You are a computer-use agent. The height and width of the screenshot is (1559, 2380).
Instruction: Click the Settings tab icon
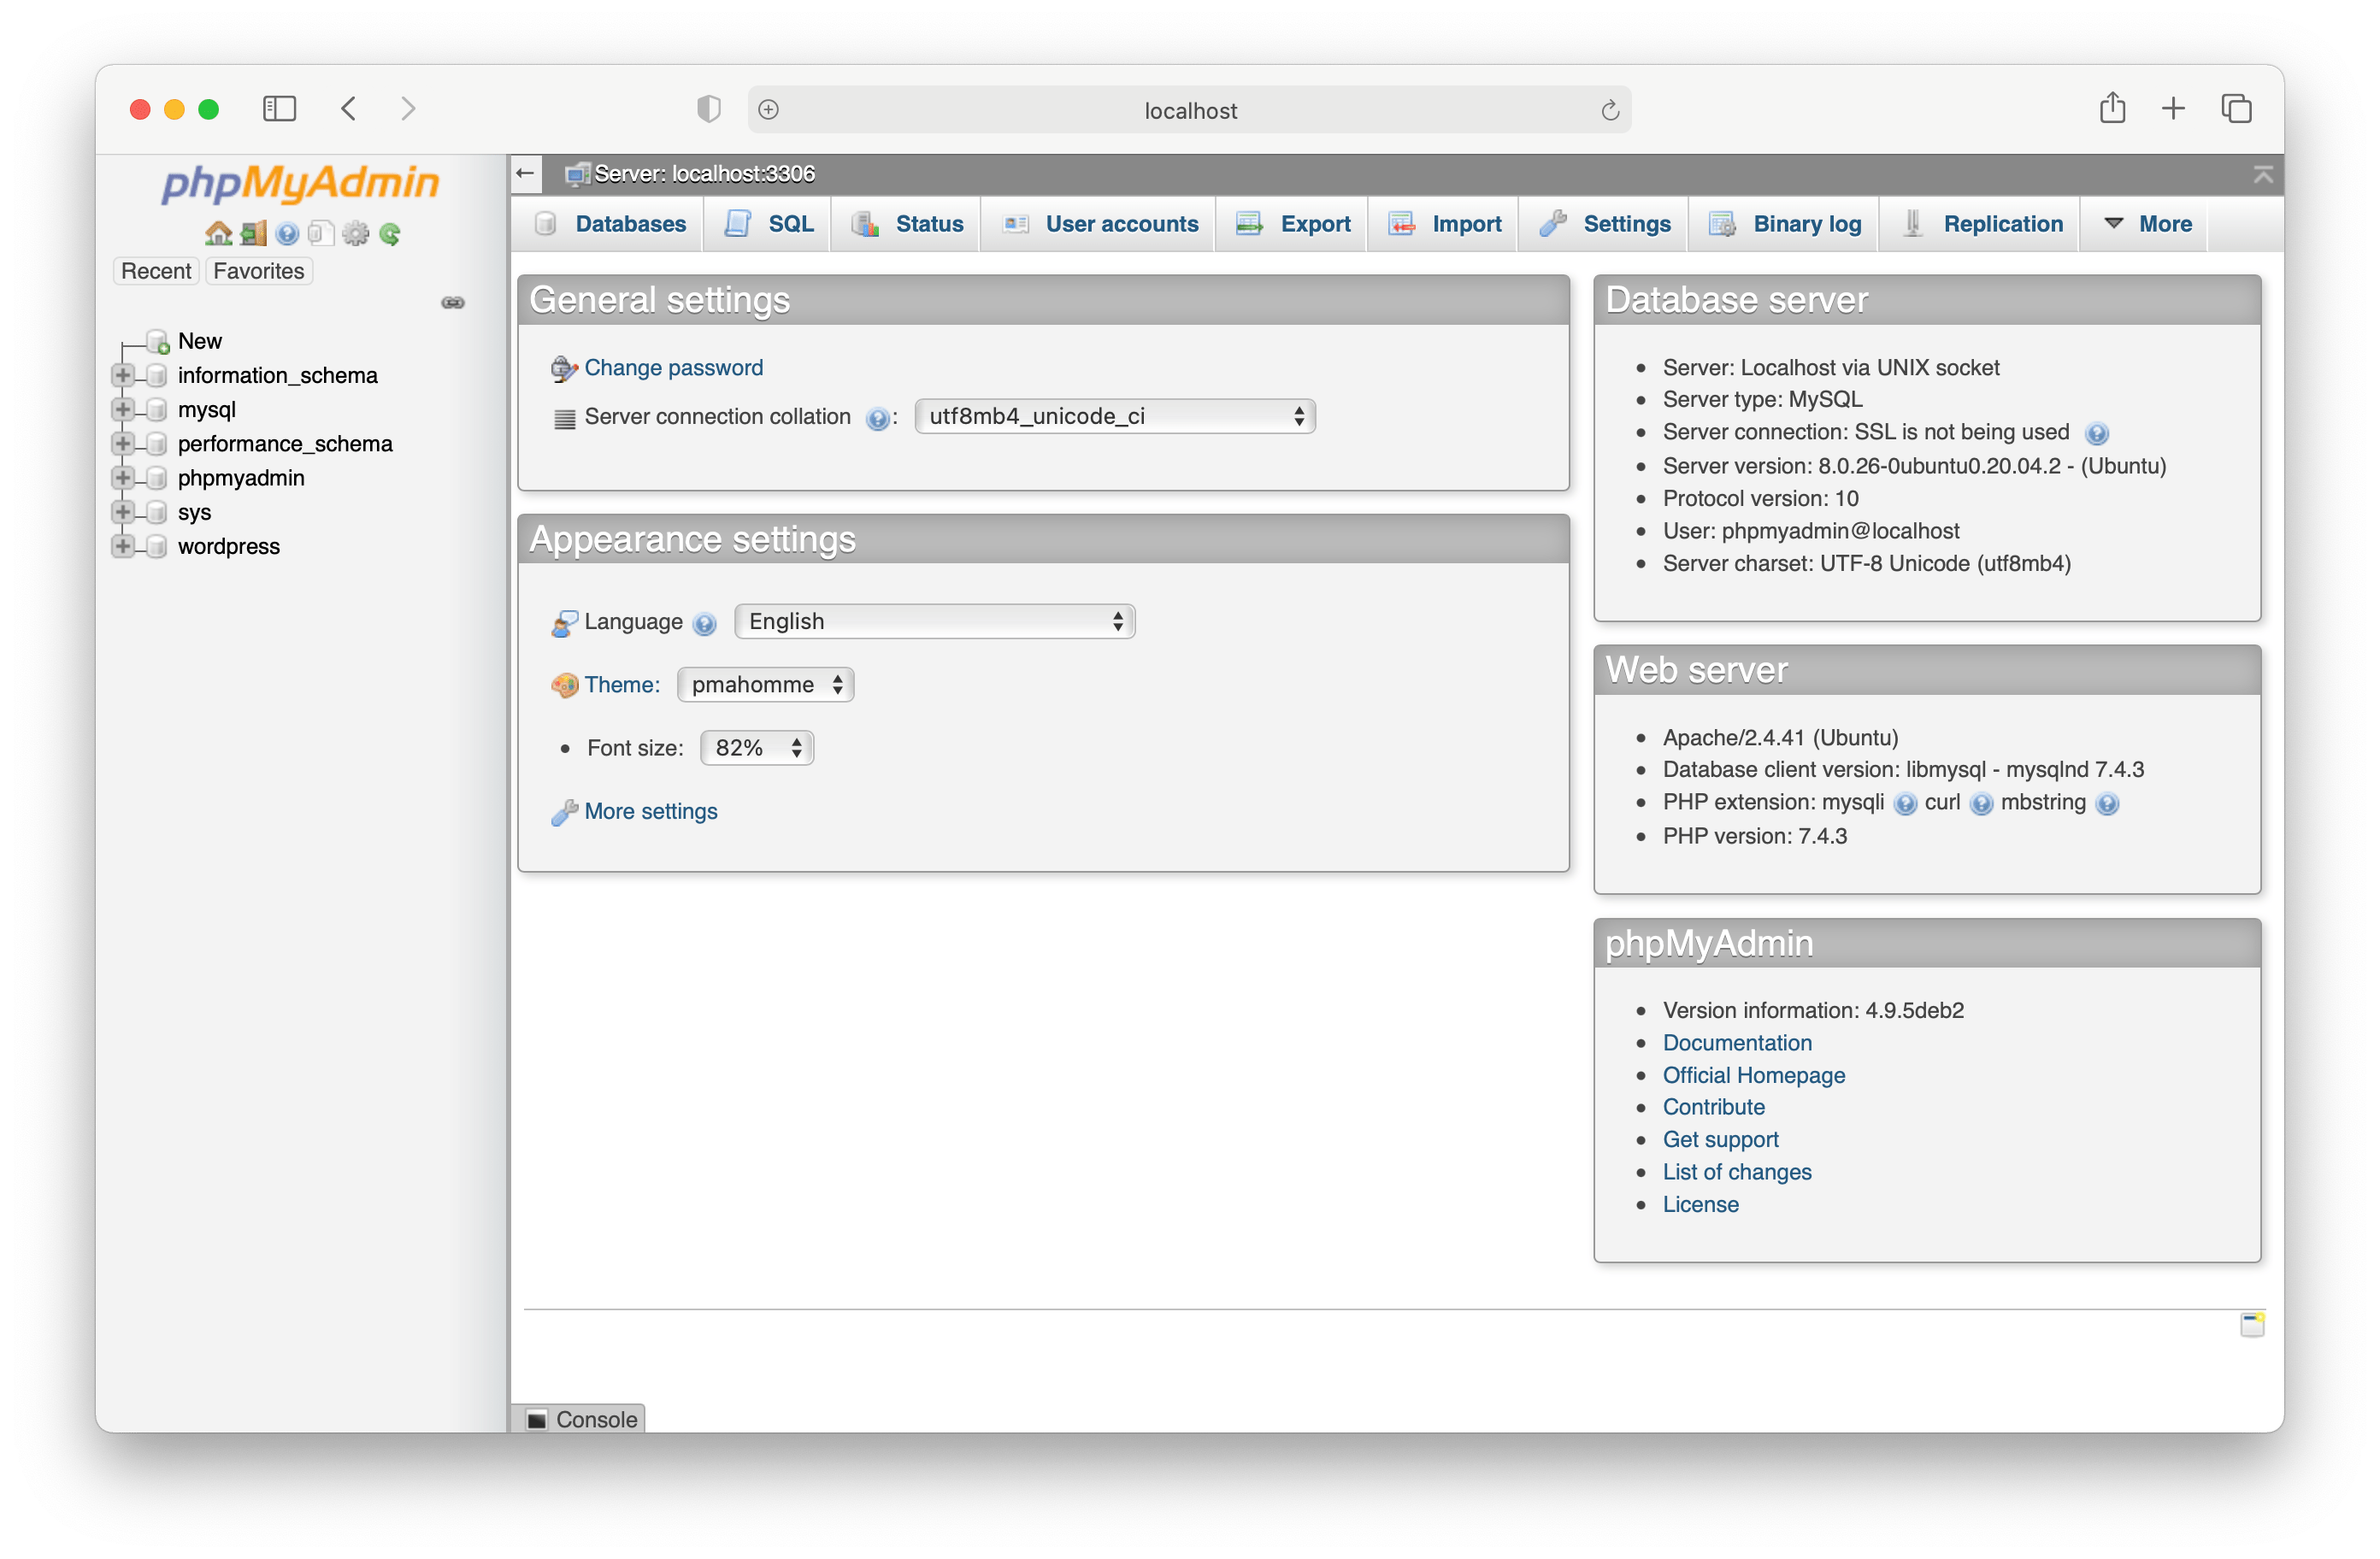coord(1552,223)
